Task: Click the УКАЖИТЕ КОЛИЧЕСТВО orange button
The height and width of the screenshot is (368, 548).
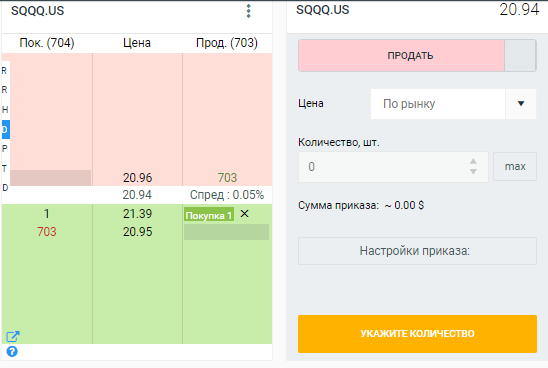Action: 417,334
